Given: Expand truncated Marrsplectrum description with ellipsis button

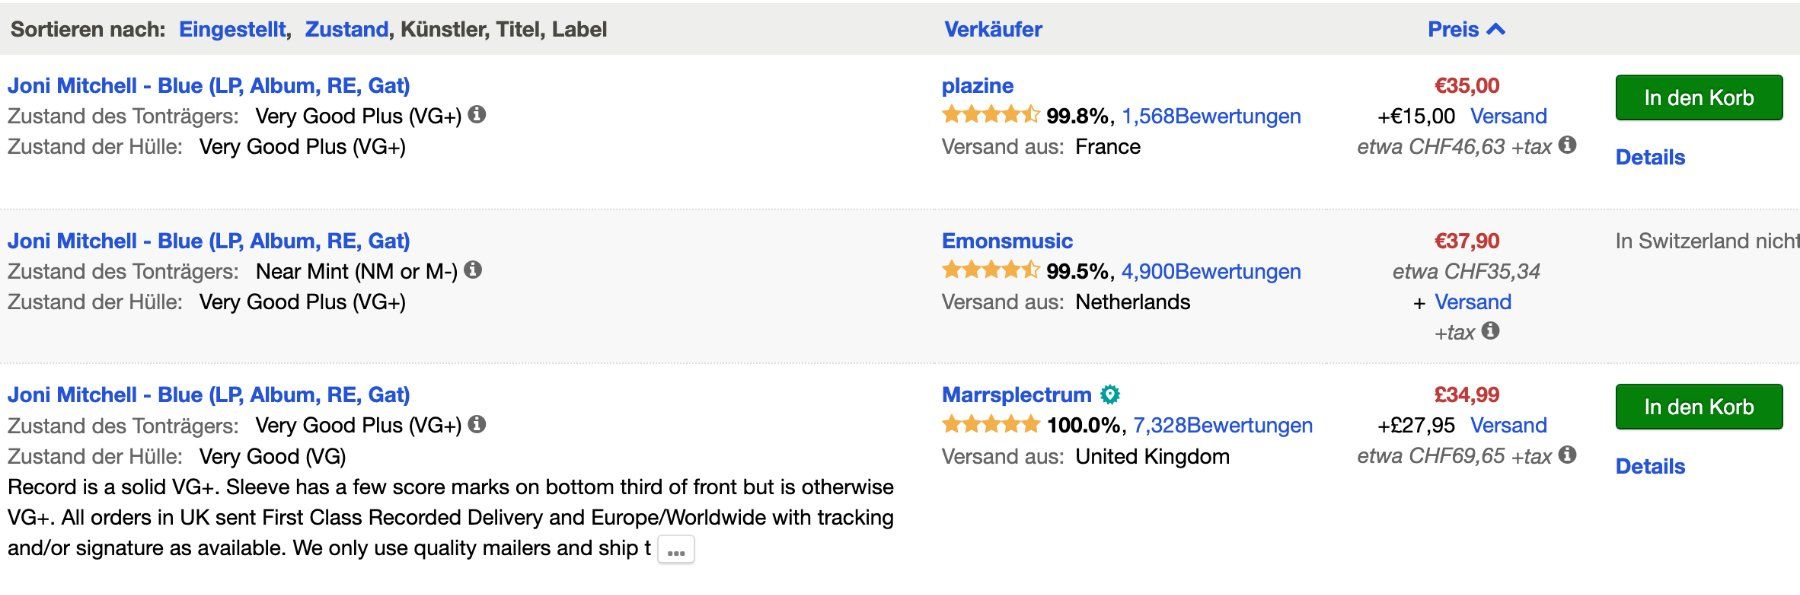Looking at the screenshot, I should coord(676,550).
